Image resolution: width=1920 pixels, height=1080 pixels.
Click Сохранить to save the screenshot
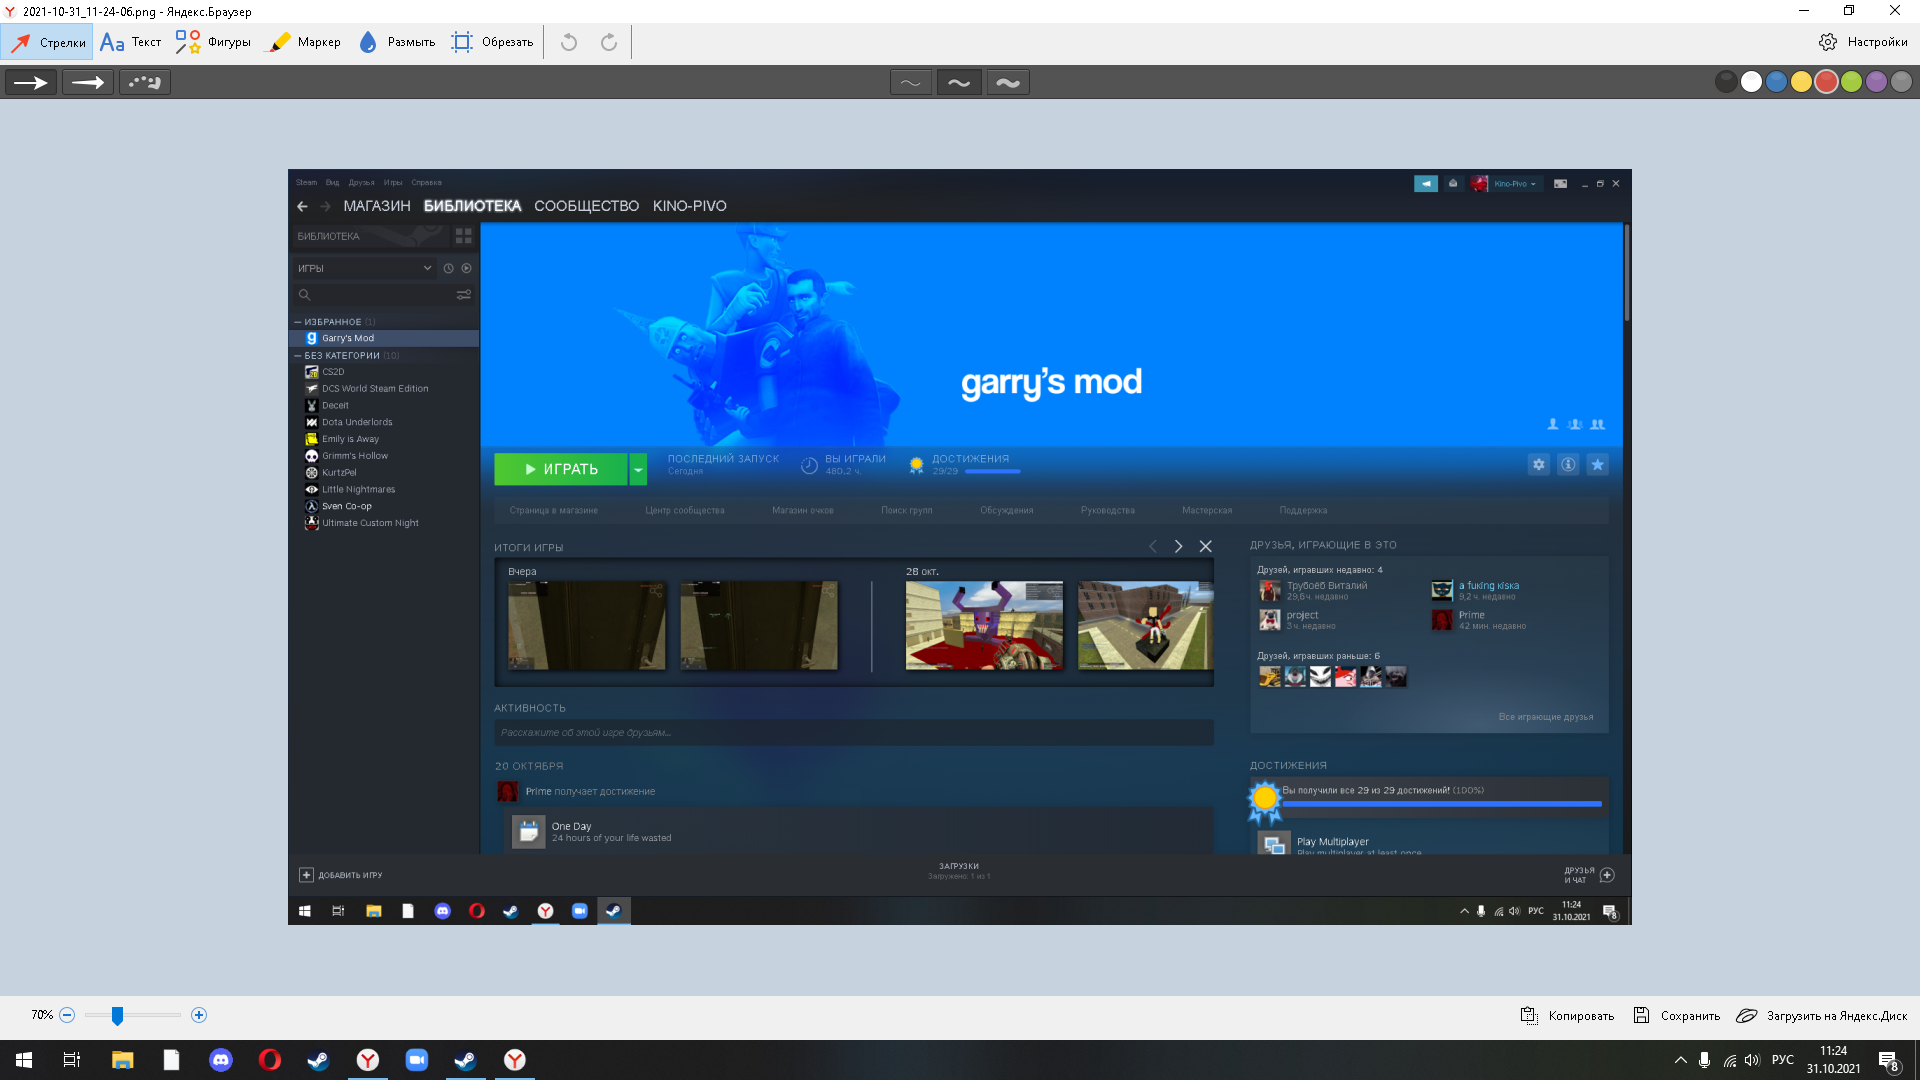[1677, 1015]
